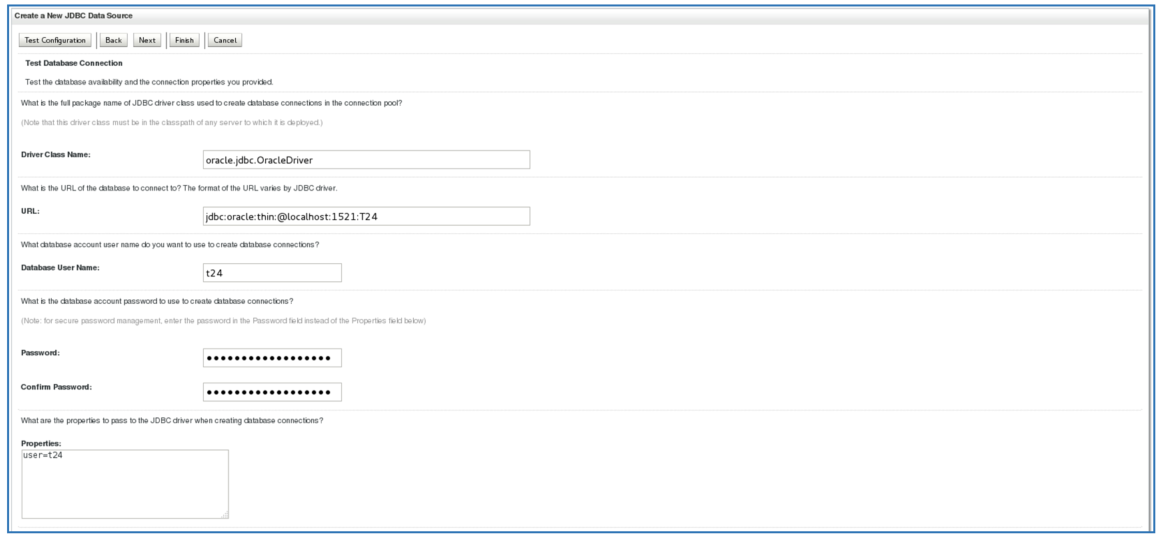Focus the Confirm Password input field

click(272, 392)
